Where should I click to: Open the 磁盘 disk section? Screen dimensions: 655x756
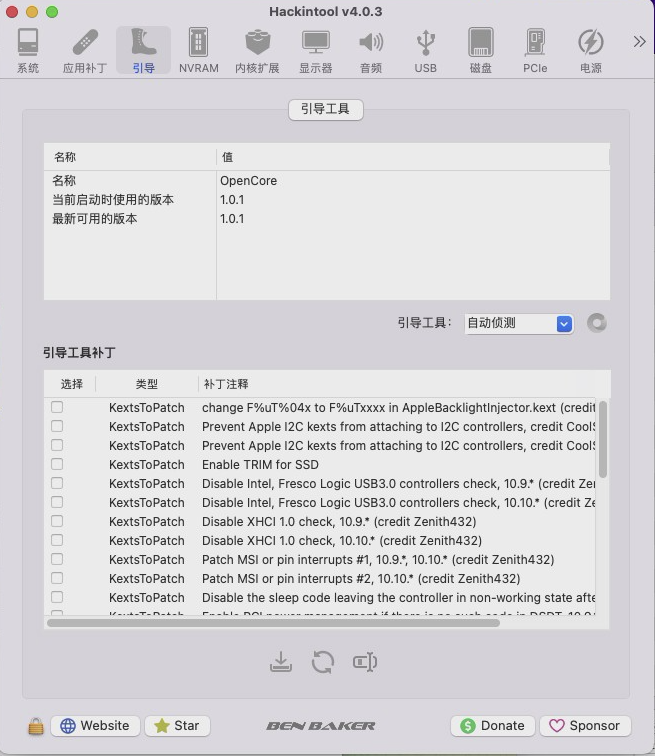481,50
